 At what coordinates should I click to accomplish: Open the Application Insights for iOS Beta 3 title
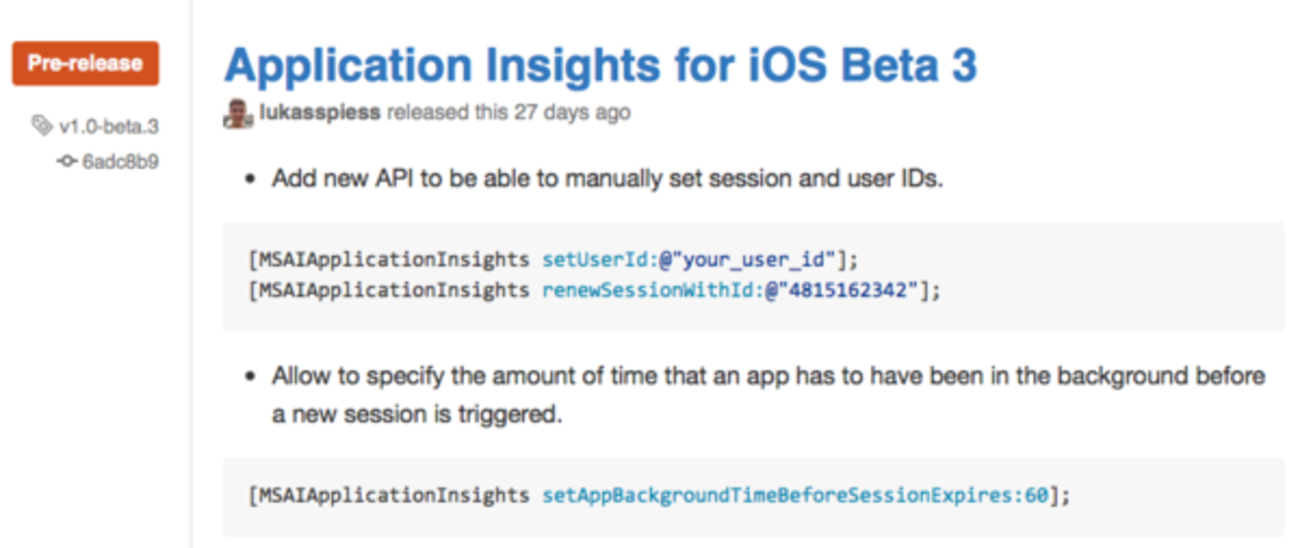coord(600,65)
